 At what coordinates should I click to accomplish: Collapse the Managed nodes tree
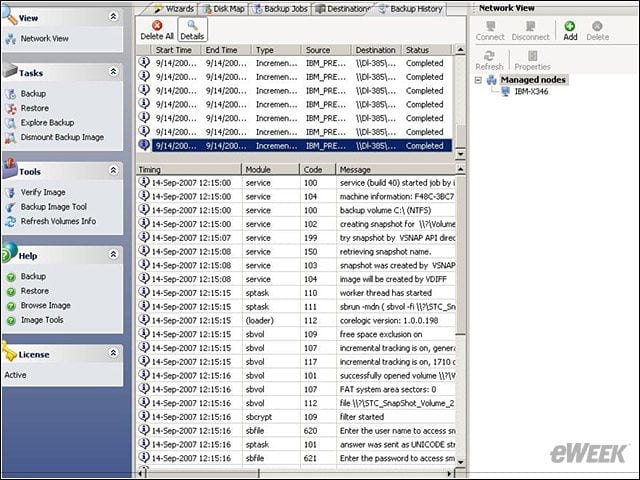click(478, 80)
